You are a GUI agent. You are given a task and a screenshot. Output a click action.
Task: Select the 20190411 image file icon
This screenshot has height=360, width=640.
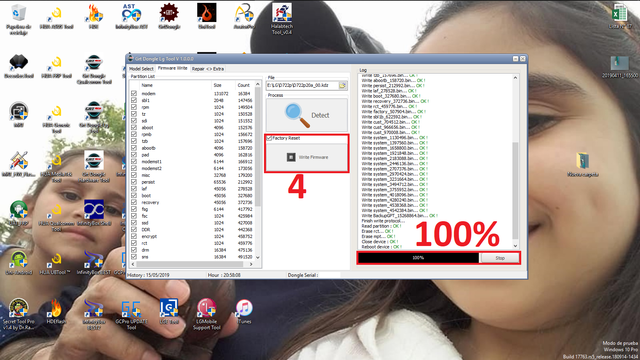(620, 67)
